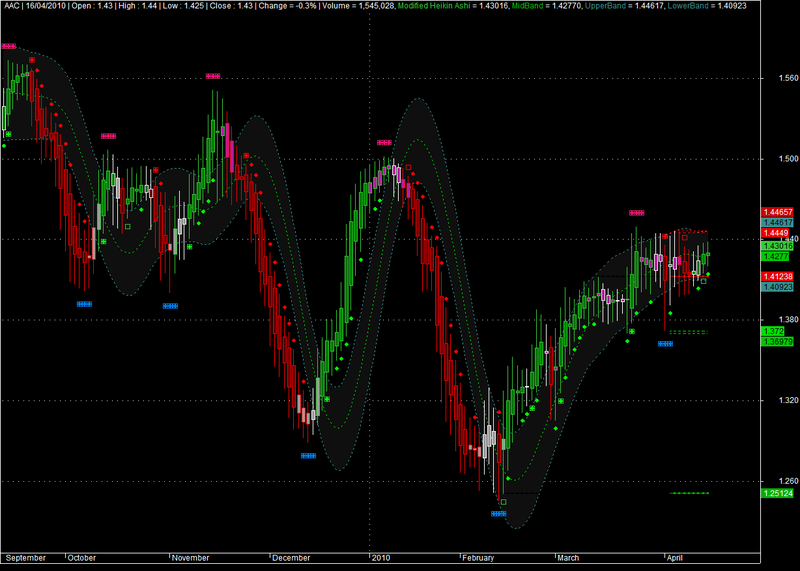Select the LowerBand = 1.40923 indicator label

[707, 6]
